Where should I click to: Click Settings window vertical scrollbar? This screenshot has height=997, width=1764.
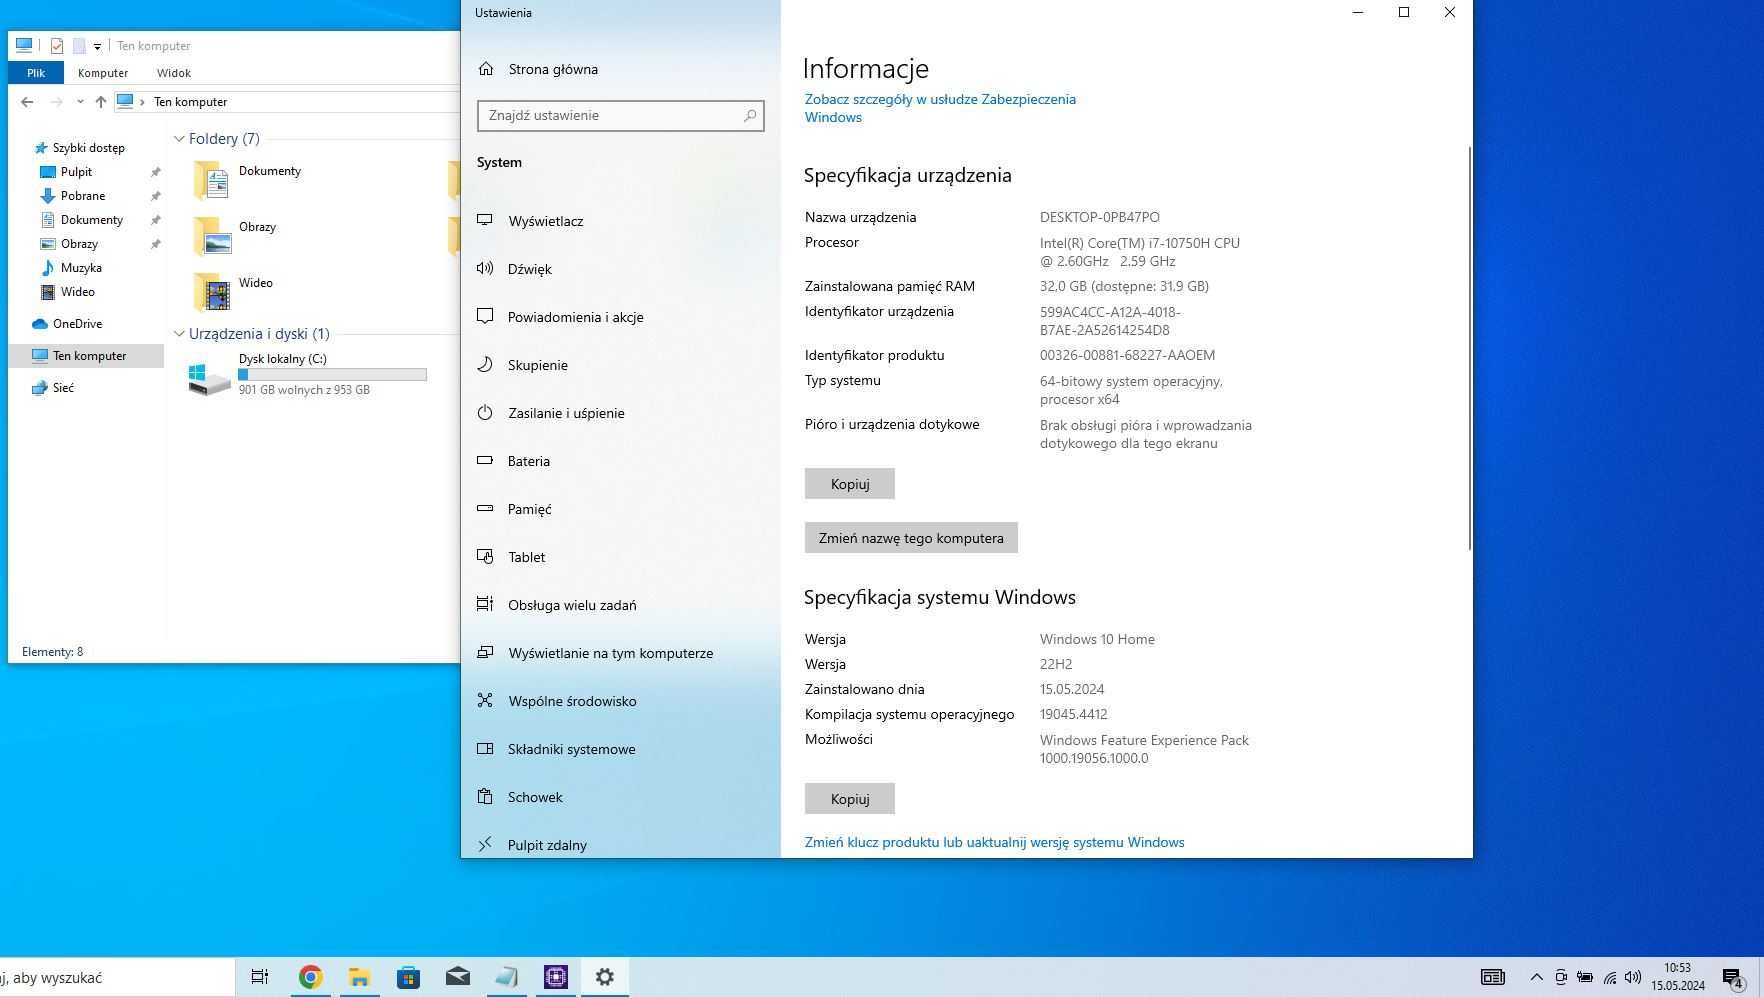[1469, 348]
